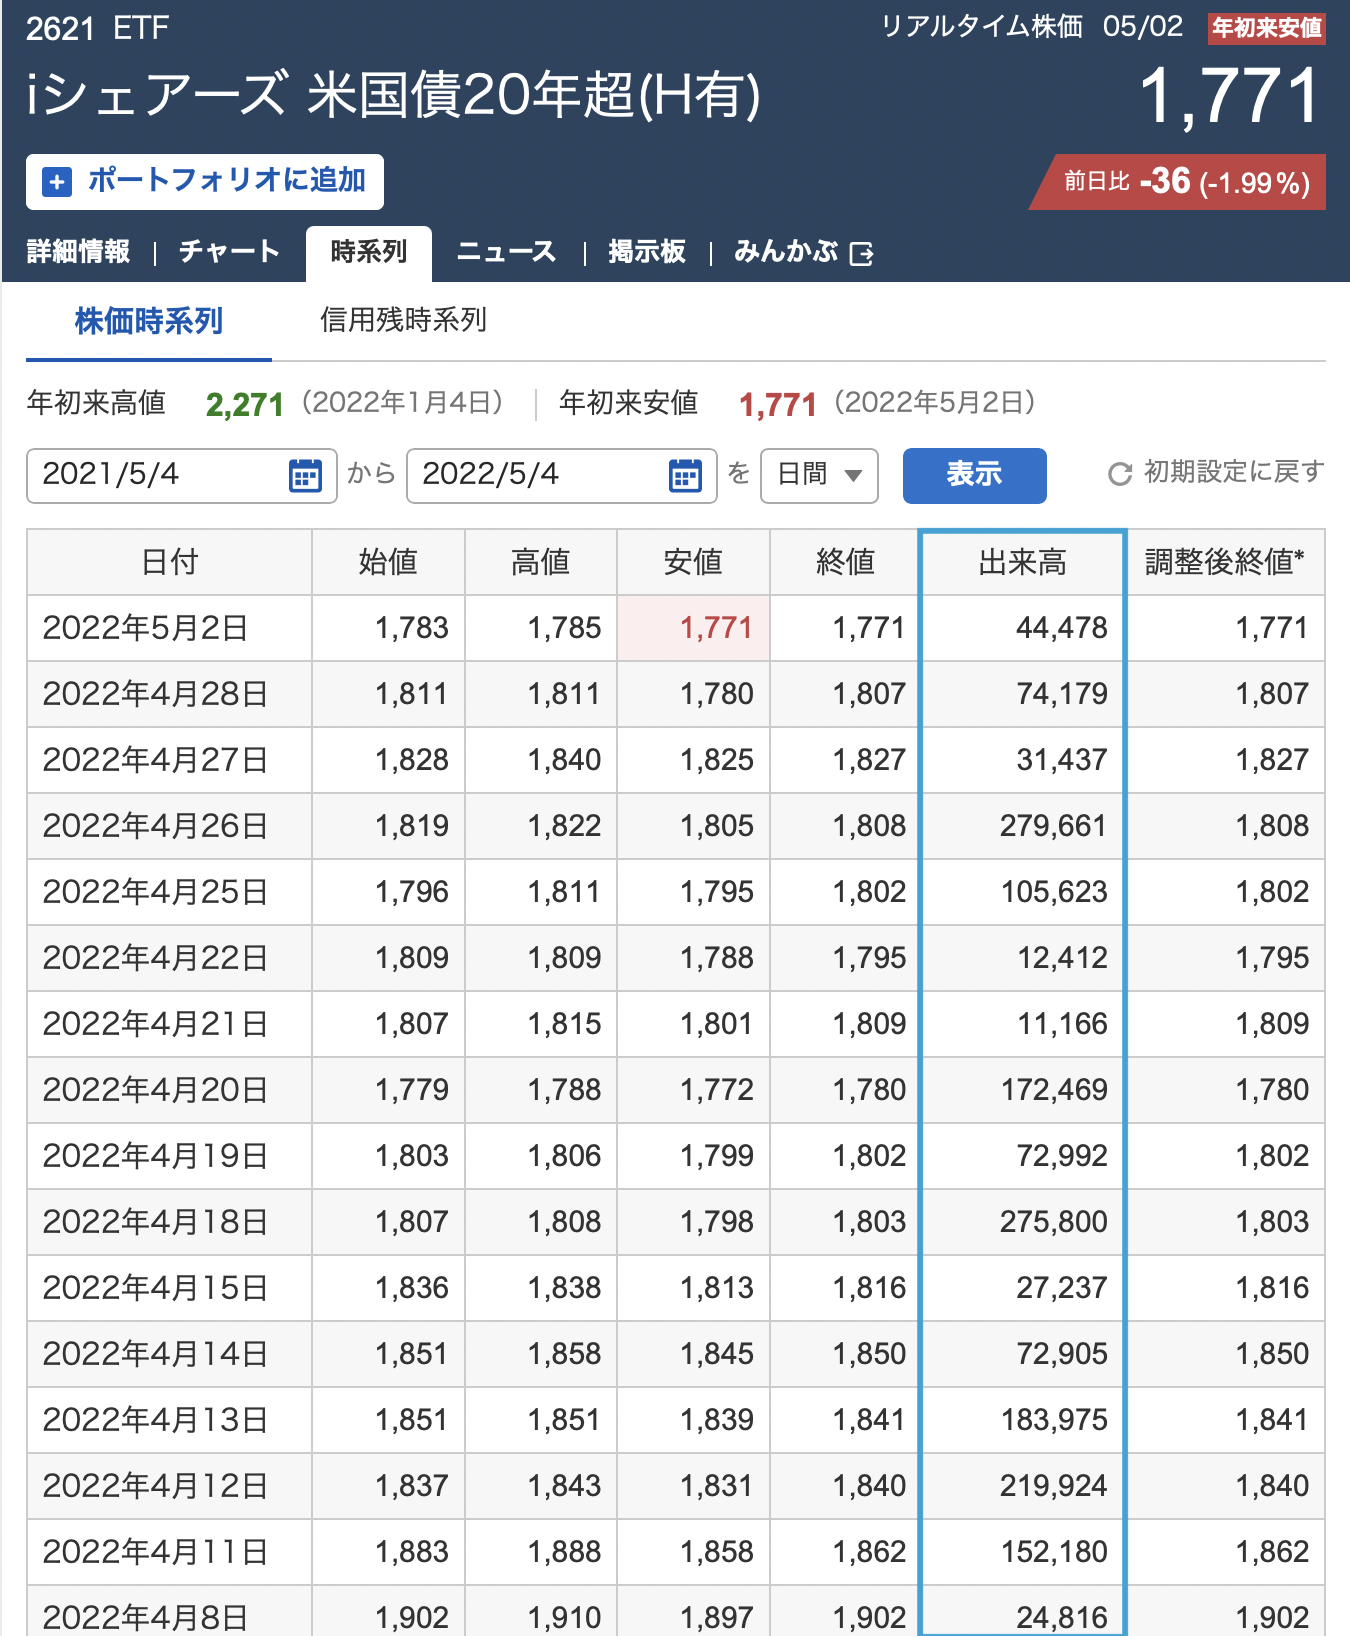
Task: Click the end date field 2022/5/4
Action: pos(562,475)
